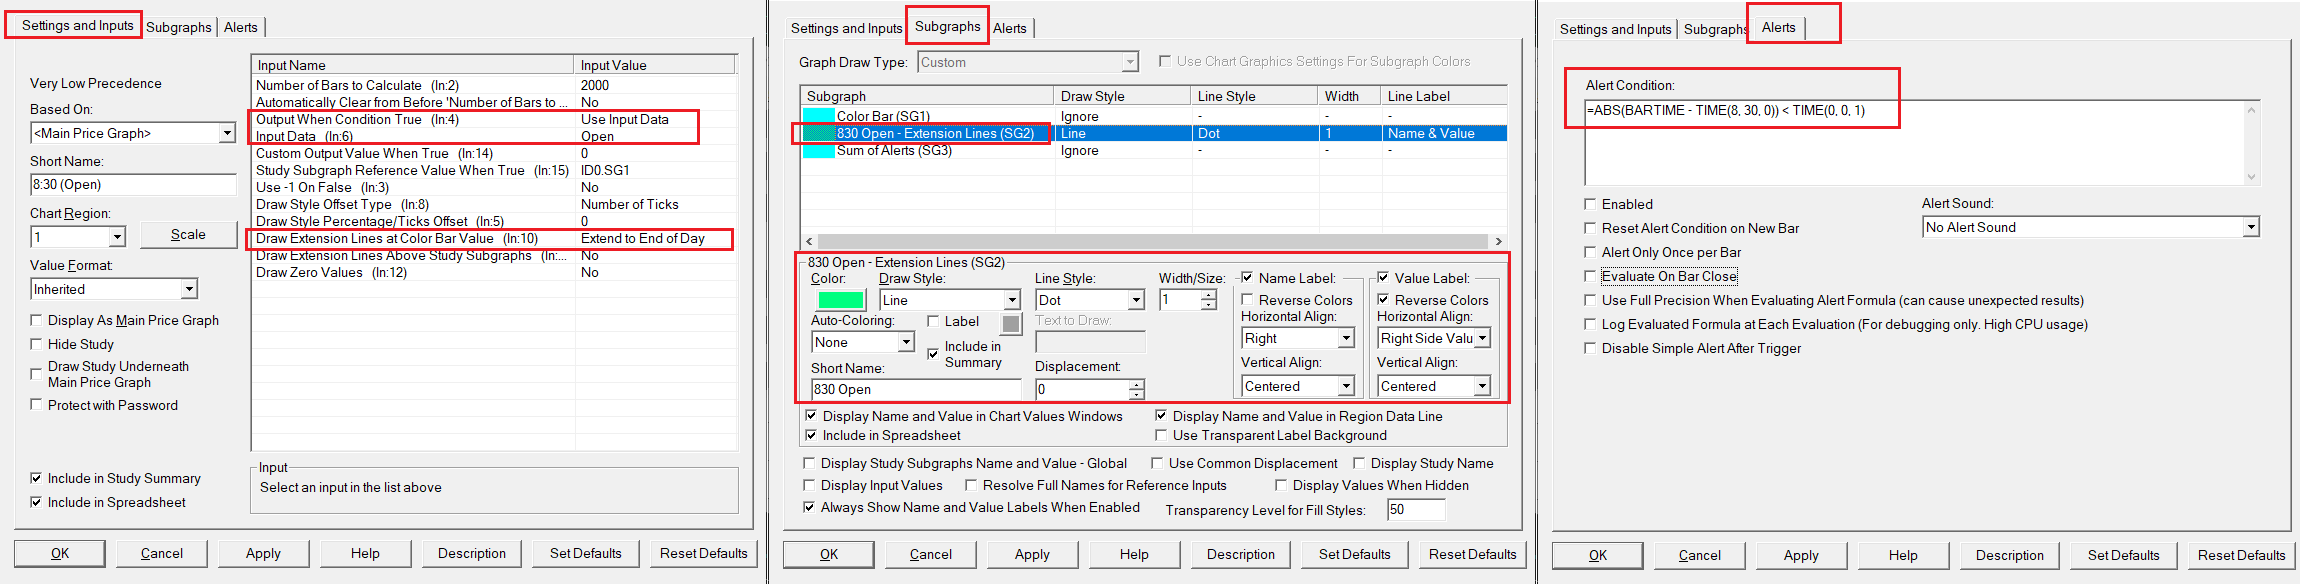Click the green Color button for 830 Open
Image resolution: width=2300 pixels, height=584 pixels.
(840, 300)
